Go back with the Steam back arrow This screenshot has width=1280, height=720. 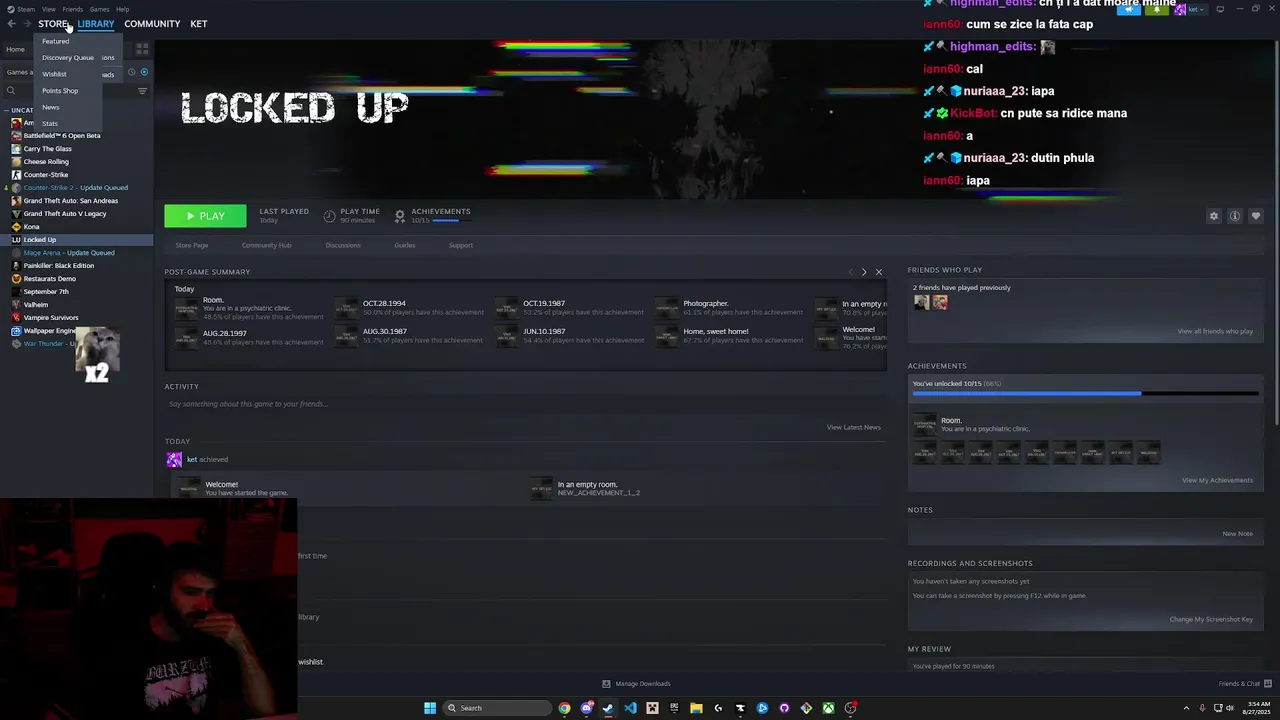[x=11, y=24]
